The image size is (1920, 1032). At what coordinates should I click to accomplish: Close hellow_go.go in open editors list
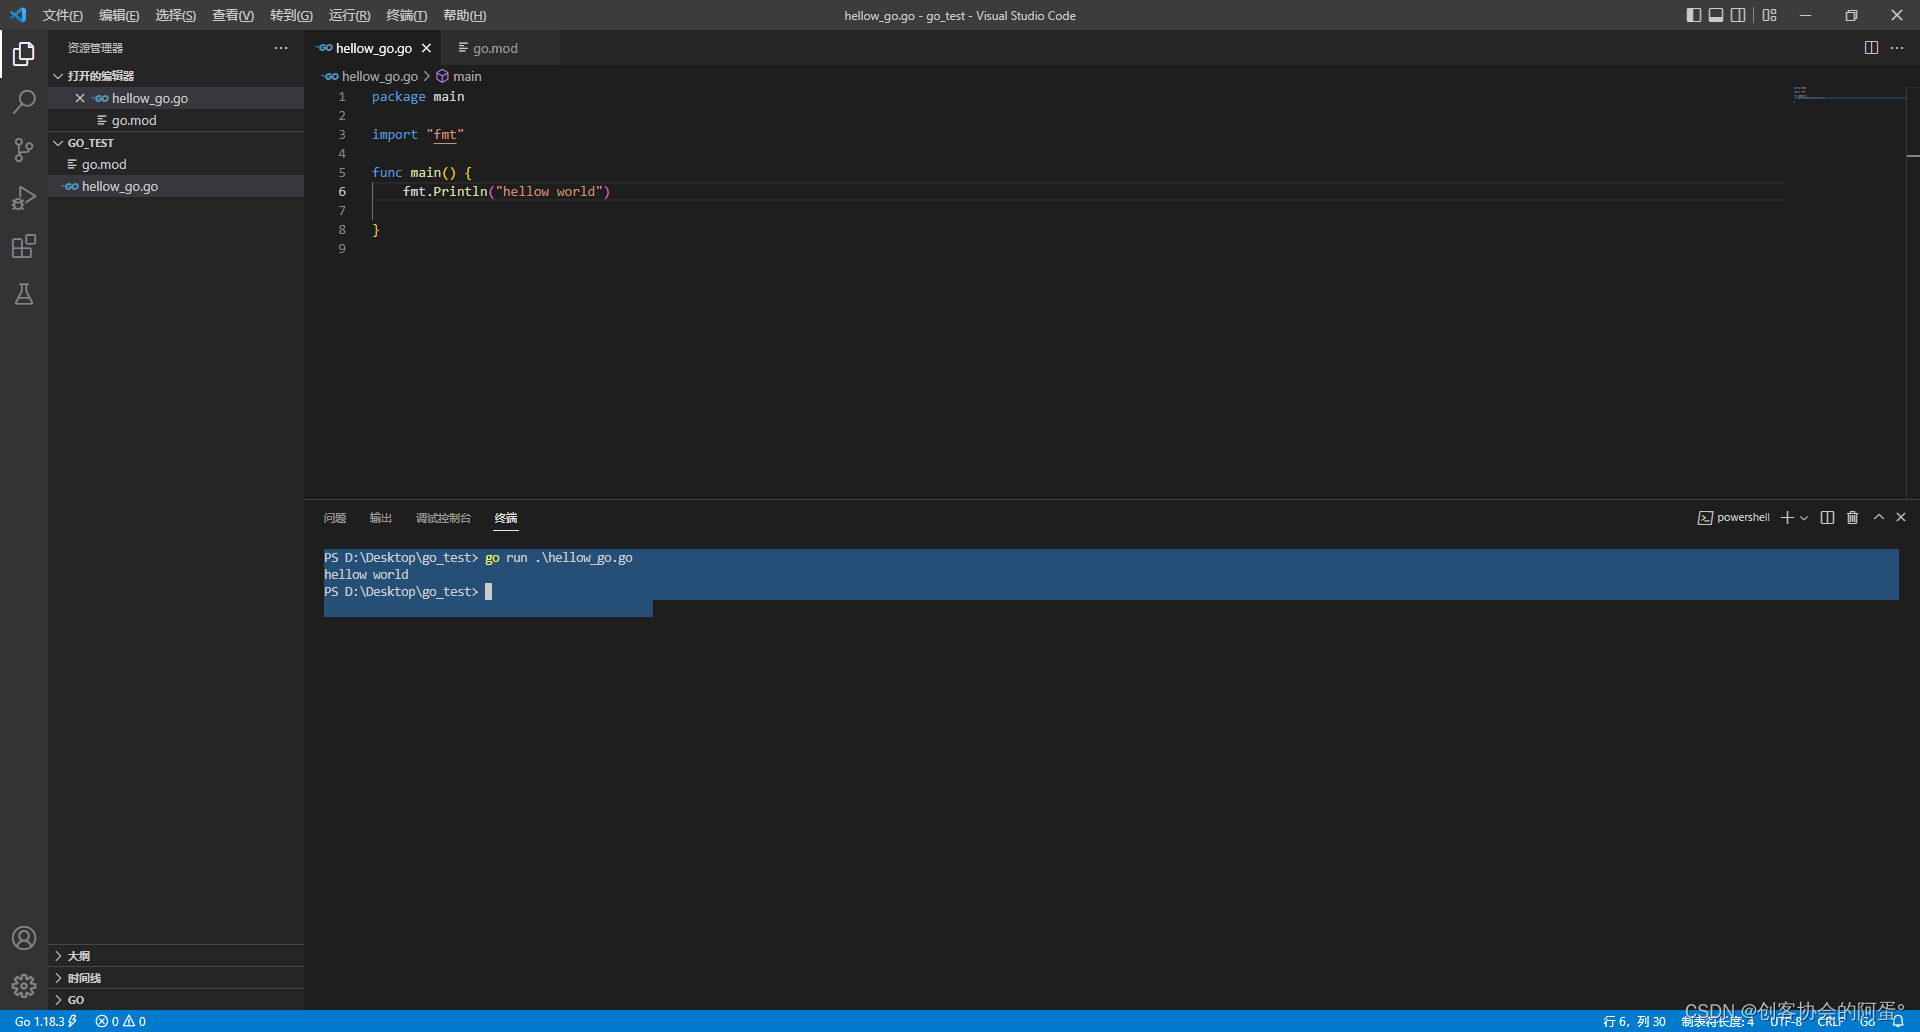point(80,98)
